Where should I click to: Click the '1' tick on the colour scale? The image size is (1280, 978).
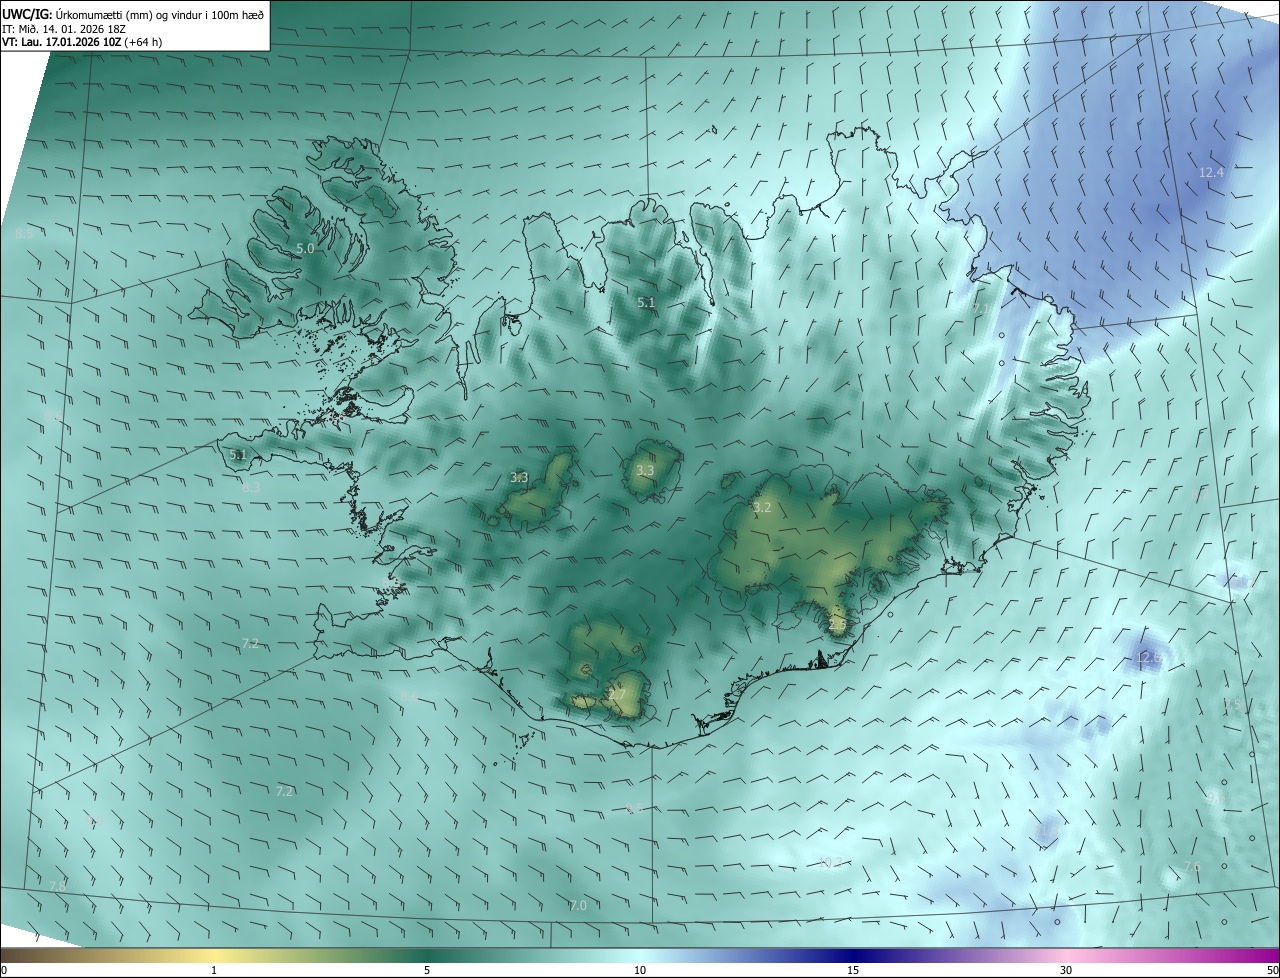coord(214,971)
